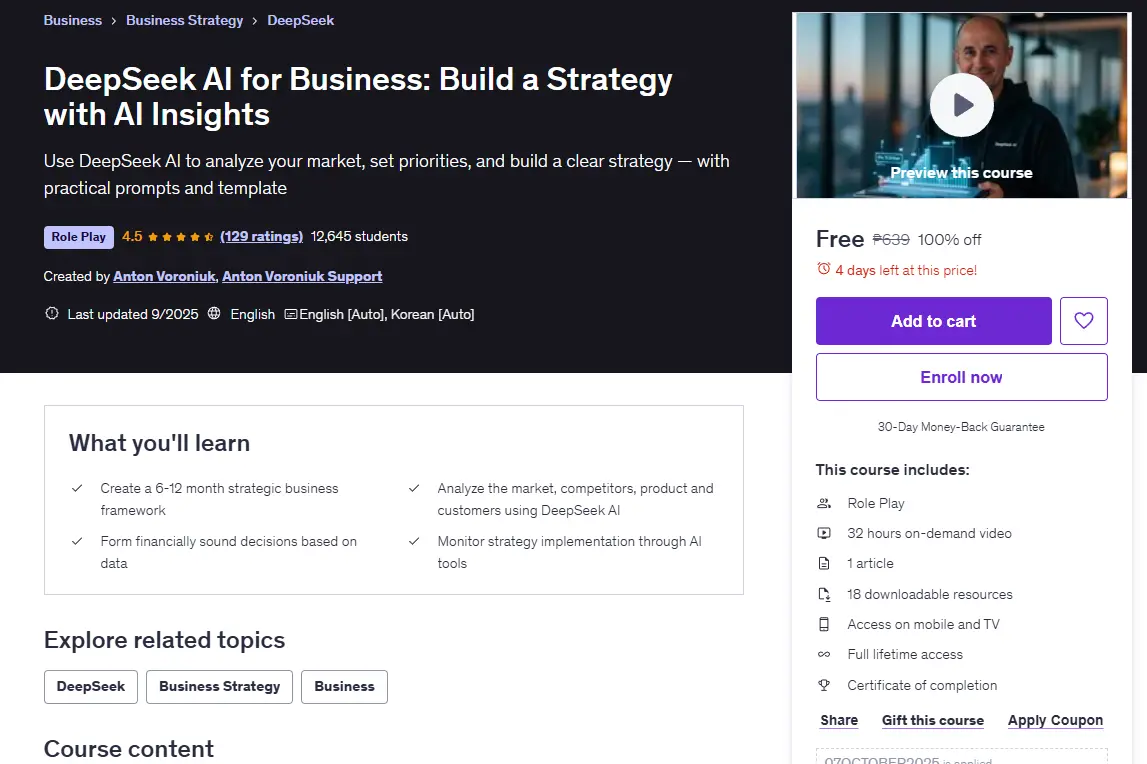Click the mobile and TV access icon
1147x764 pixels.
824,624
